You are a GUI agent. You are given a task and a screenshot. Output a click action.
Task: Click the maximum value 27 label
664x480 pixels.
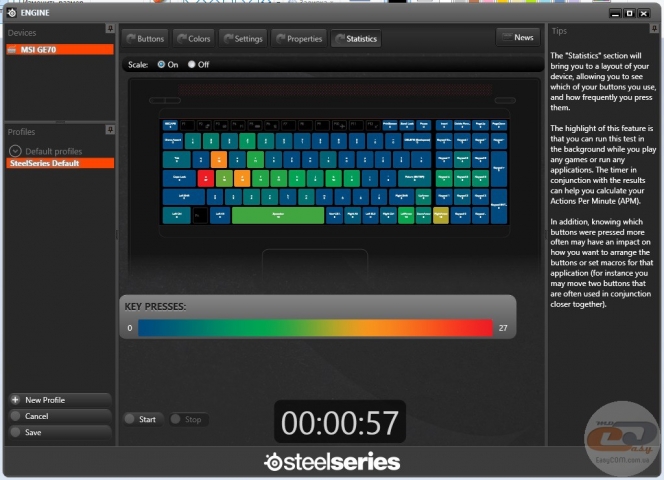[x=503, y=328]
